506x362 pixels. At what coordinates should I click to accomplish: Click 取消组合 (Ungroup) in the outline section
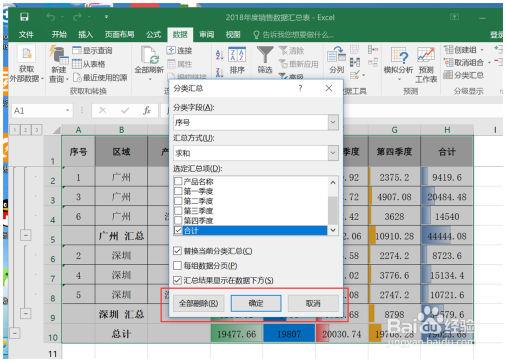pyautogui.click(x=465, y=62)
